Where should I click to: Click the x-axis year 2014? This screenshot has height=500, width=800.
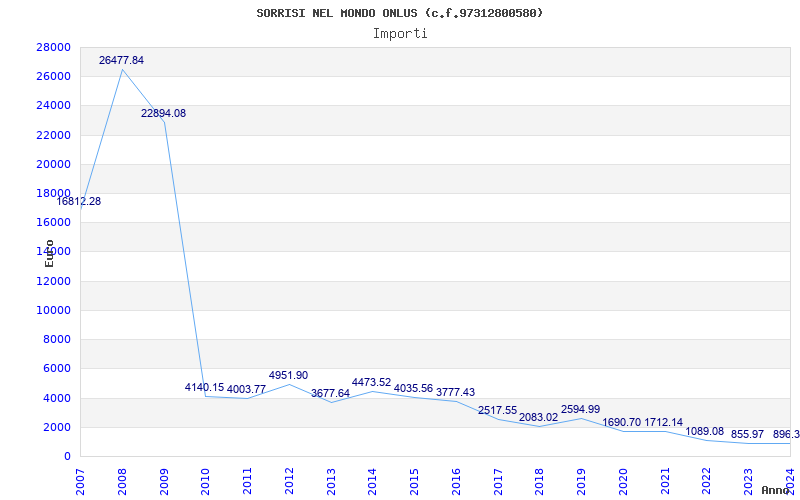pos(372,481)
